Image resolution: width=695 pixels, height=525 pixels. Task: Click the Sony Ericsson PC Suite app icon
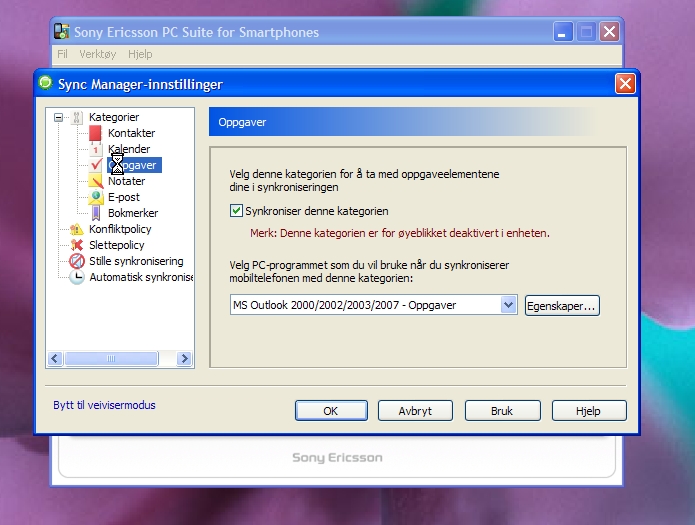[x=62, y=31]
